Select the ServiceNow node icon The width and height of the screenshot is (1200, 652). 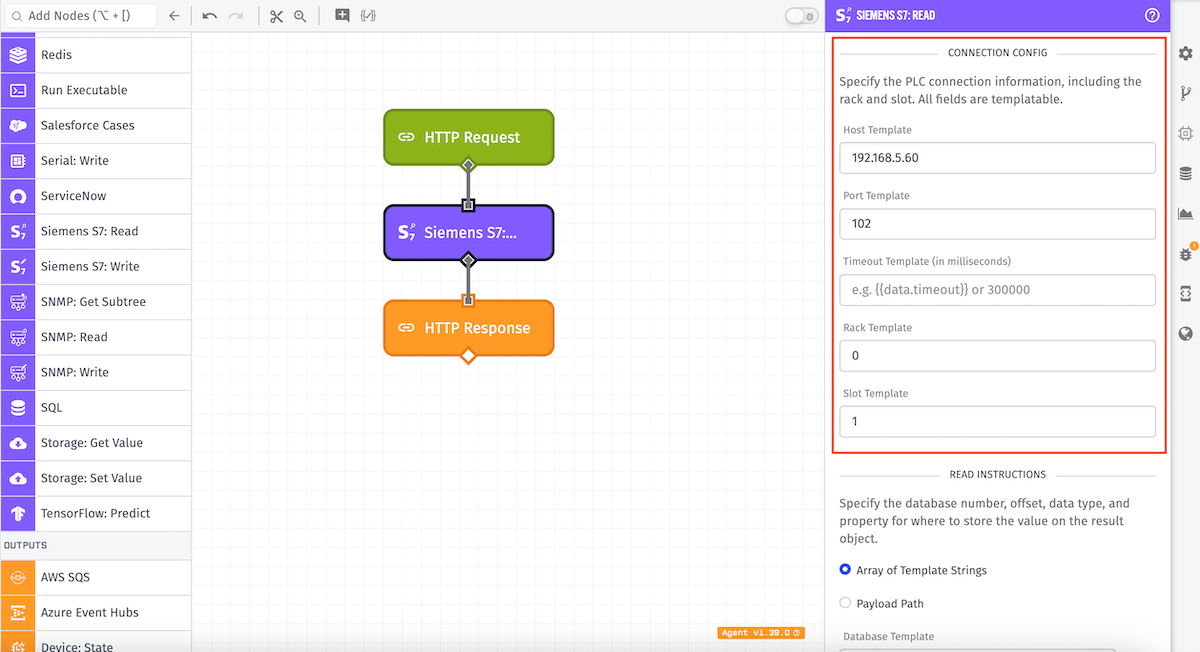point(18,196)
